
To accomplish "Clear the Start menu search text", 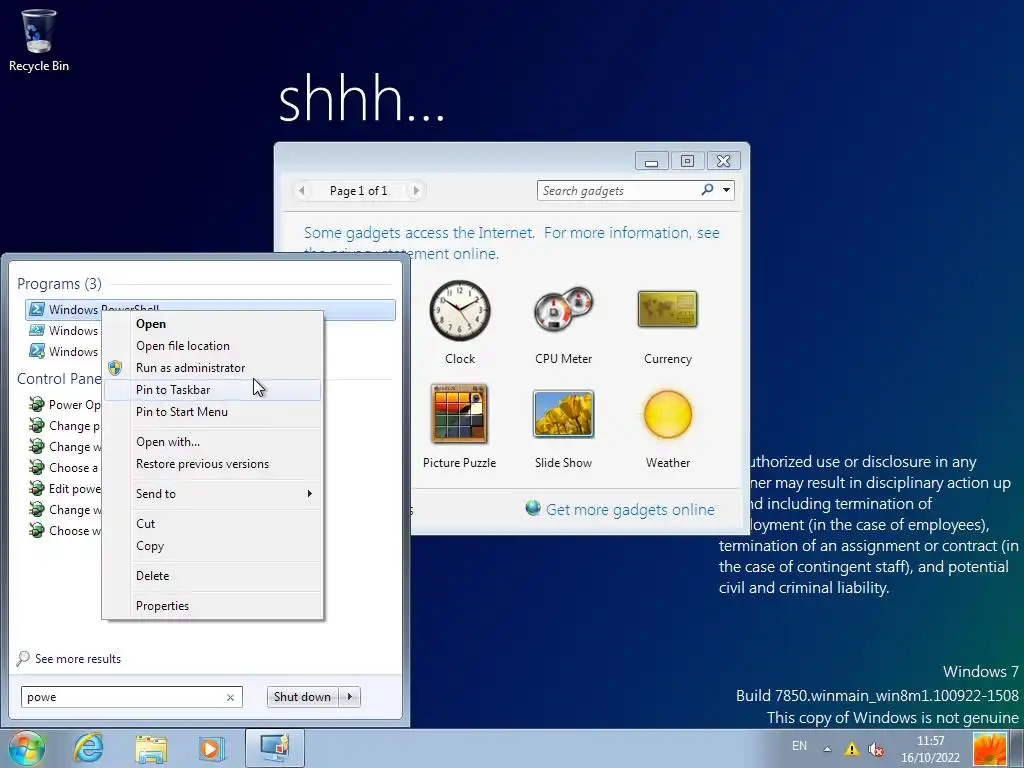I will tap(230, 697).
